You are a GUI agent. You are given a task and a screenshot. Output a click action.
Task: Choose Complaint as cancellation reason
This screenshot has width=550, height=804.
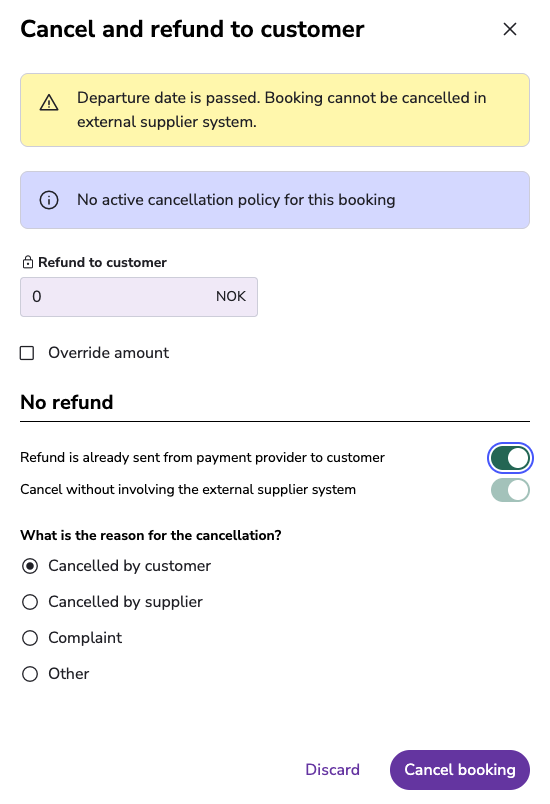[x=30, y=638]
